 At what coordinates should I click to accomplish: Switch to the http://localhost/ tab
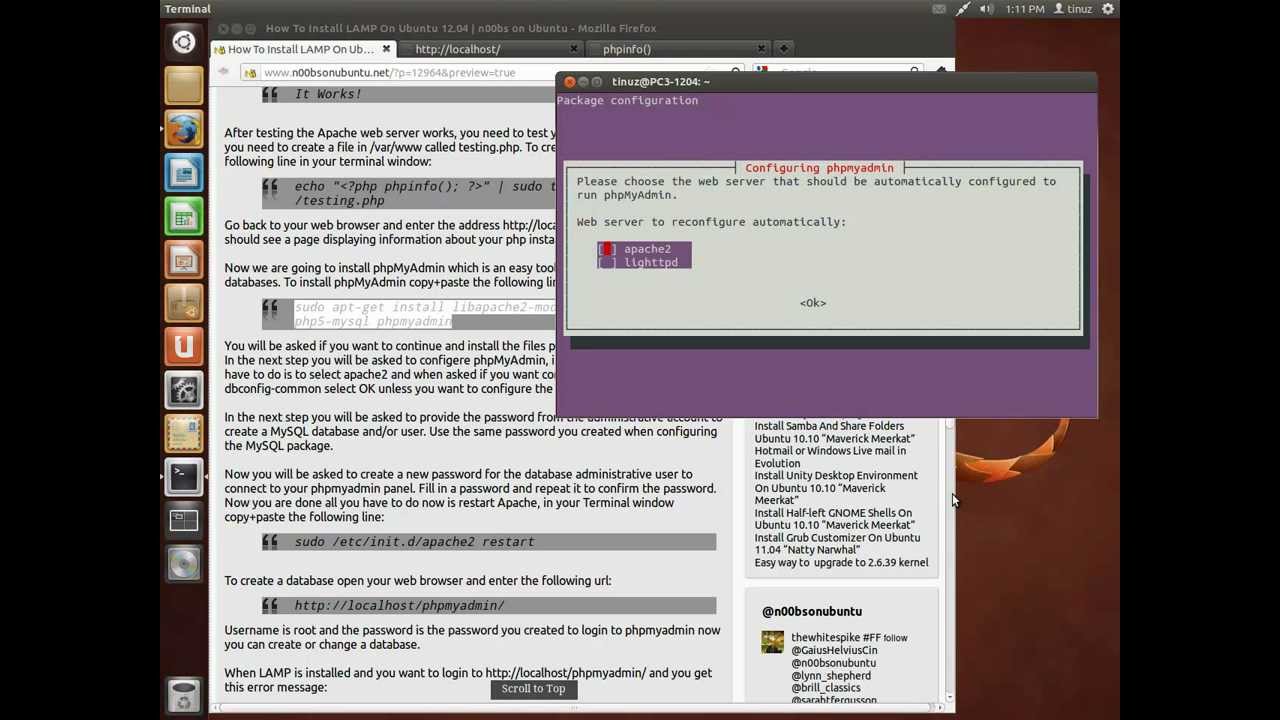(492, 49)
